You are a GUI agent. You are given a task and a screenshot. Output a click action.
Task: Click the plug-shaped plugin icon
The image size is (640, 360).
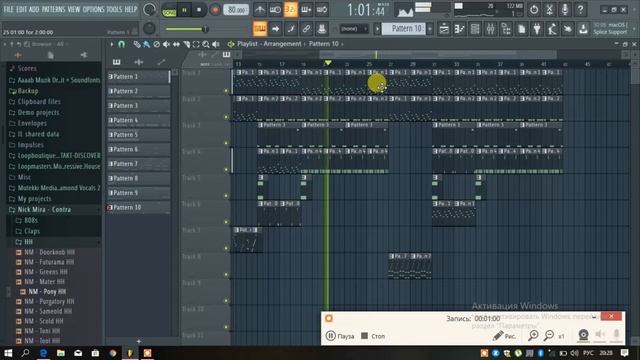pos(537,29)
